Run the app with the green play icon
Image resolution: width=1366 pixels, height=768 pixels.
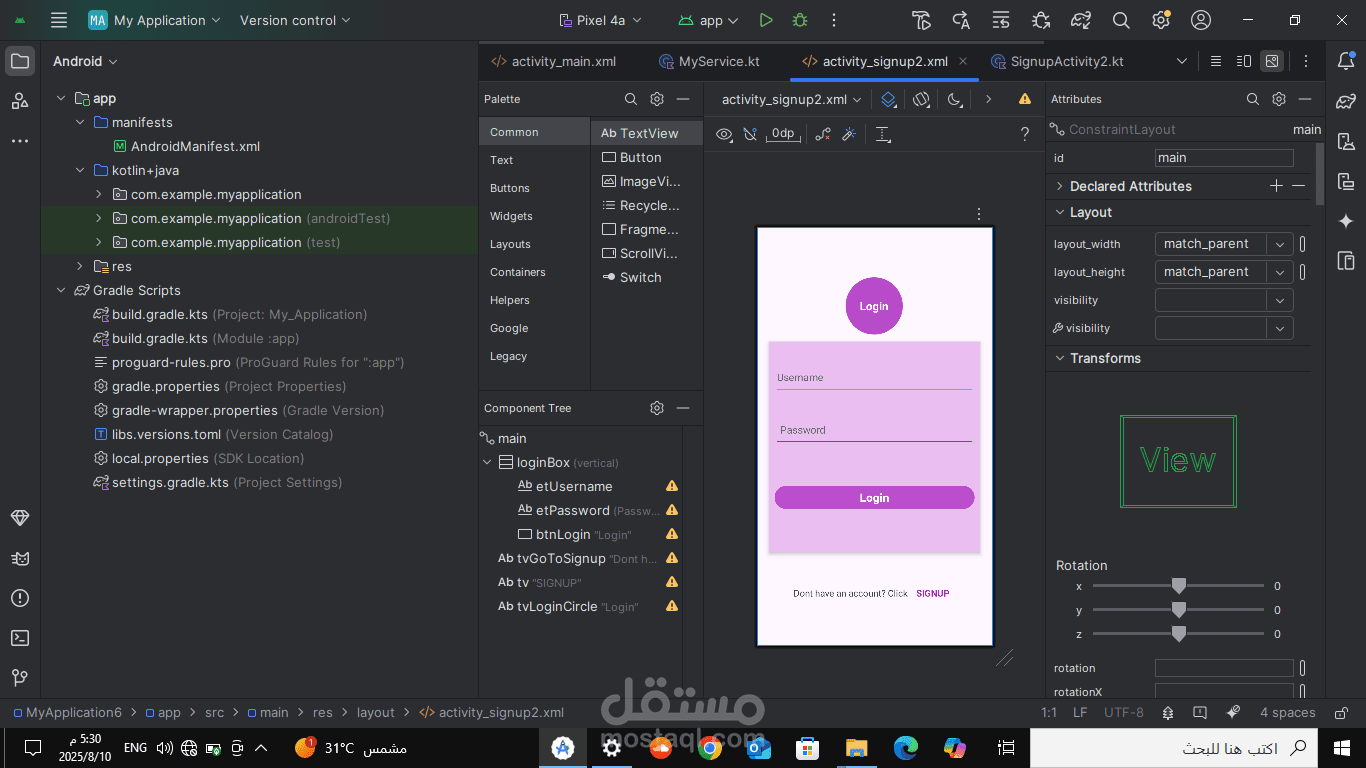pyautogui.click(x=766, y=20)
